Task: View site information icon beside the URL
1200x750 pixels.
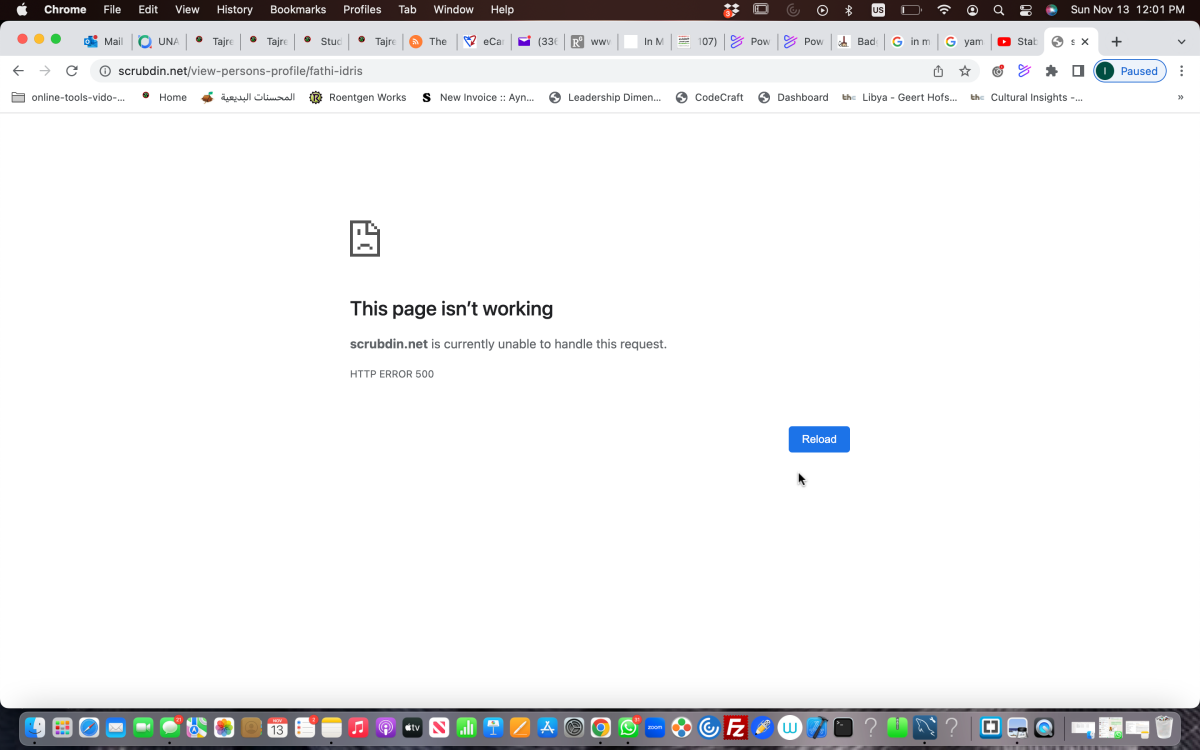Action: tap(105, 71)
